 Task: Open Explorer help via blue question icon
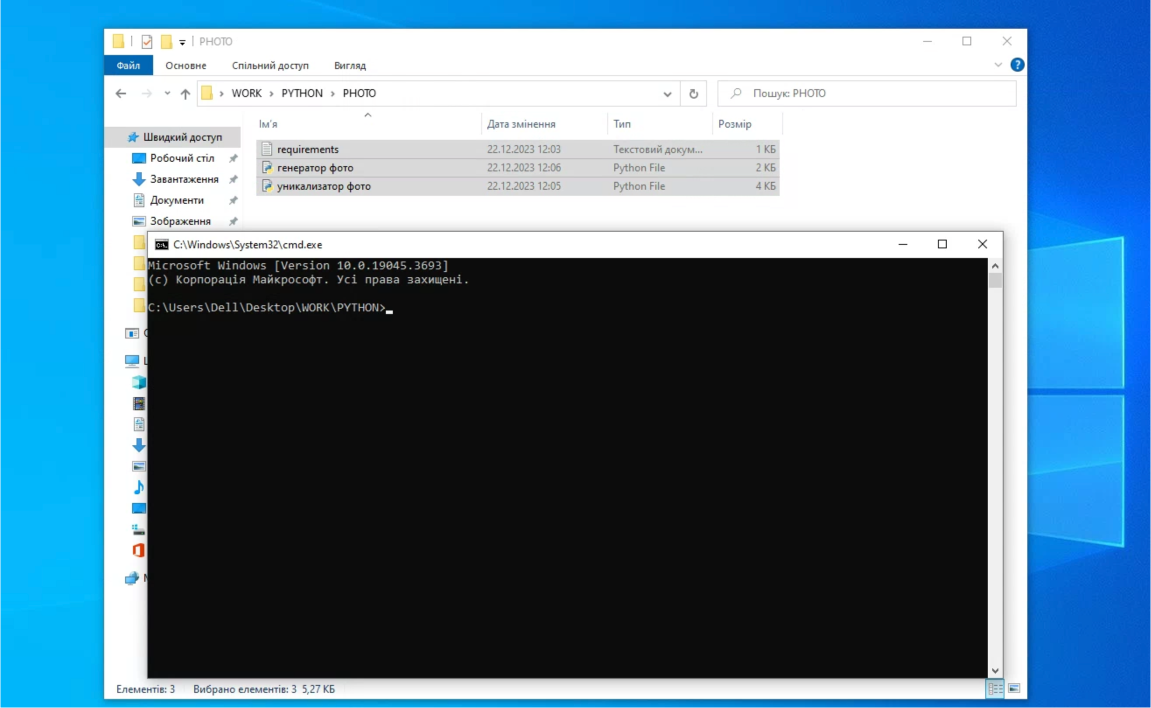pos(1017,65)
